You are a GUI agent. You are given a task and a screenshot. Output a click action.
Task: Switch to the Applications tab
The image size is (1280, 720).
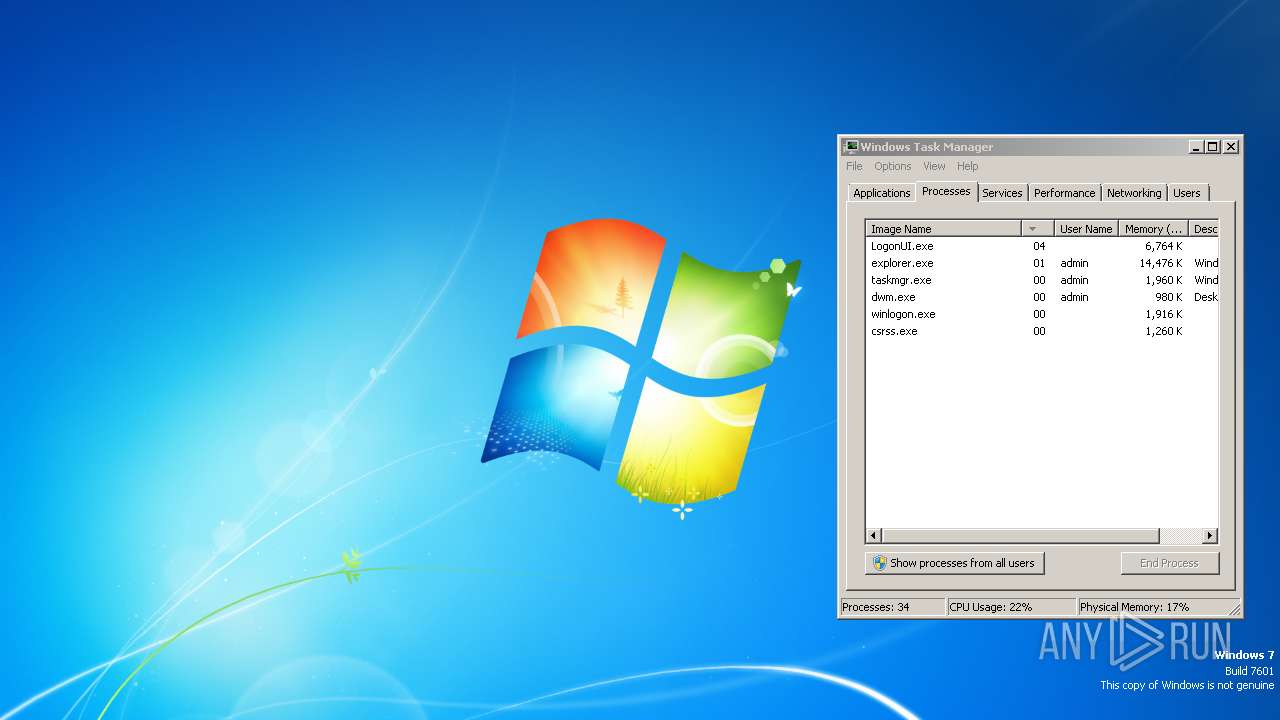[882, 193]
